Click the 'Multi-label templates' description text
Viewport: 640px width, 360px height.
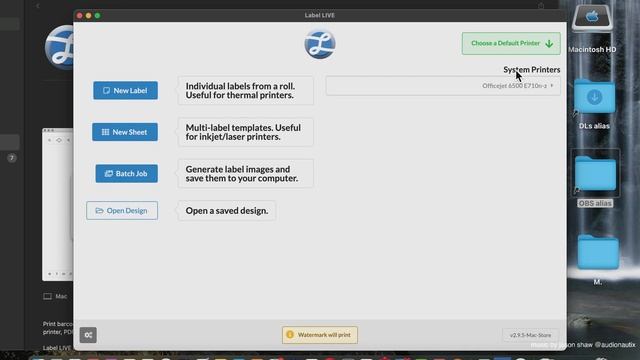point(245,132)
